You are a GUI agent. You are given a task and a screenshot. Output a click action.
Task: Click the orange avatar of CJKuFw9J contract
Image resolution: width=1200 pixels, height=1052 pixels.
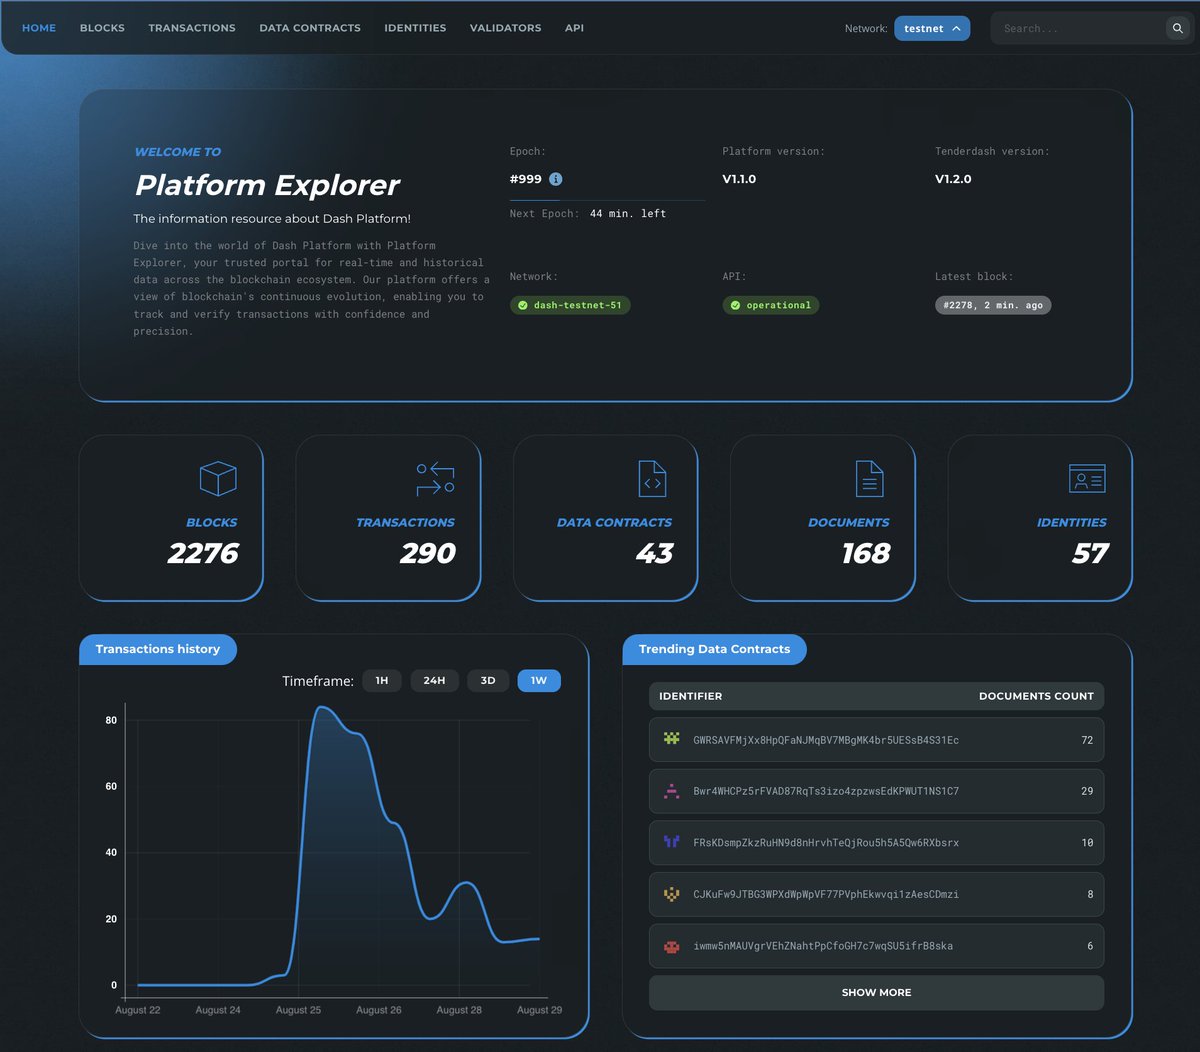pyautogui.click(x=672, y=894)
